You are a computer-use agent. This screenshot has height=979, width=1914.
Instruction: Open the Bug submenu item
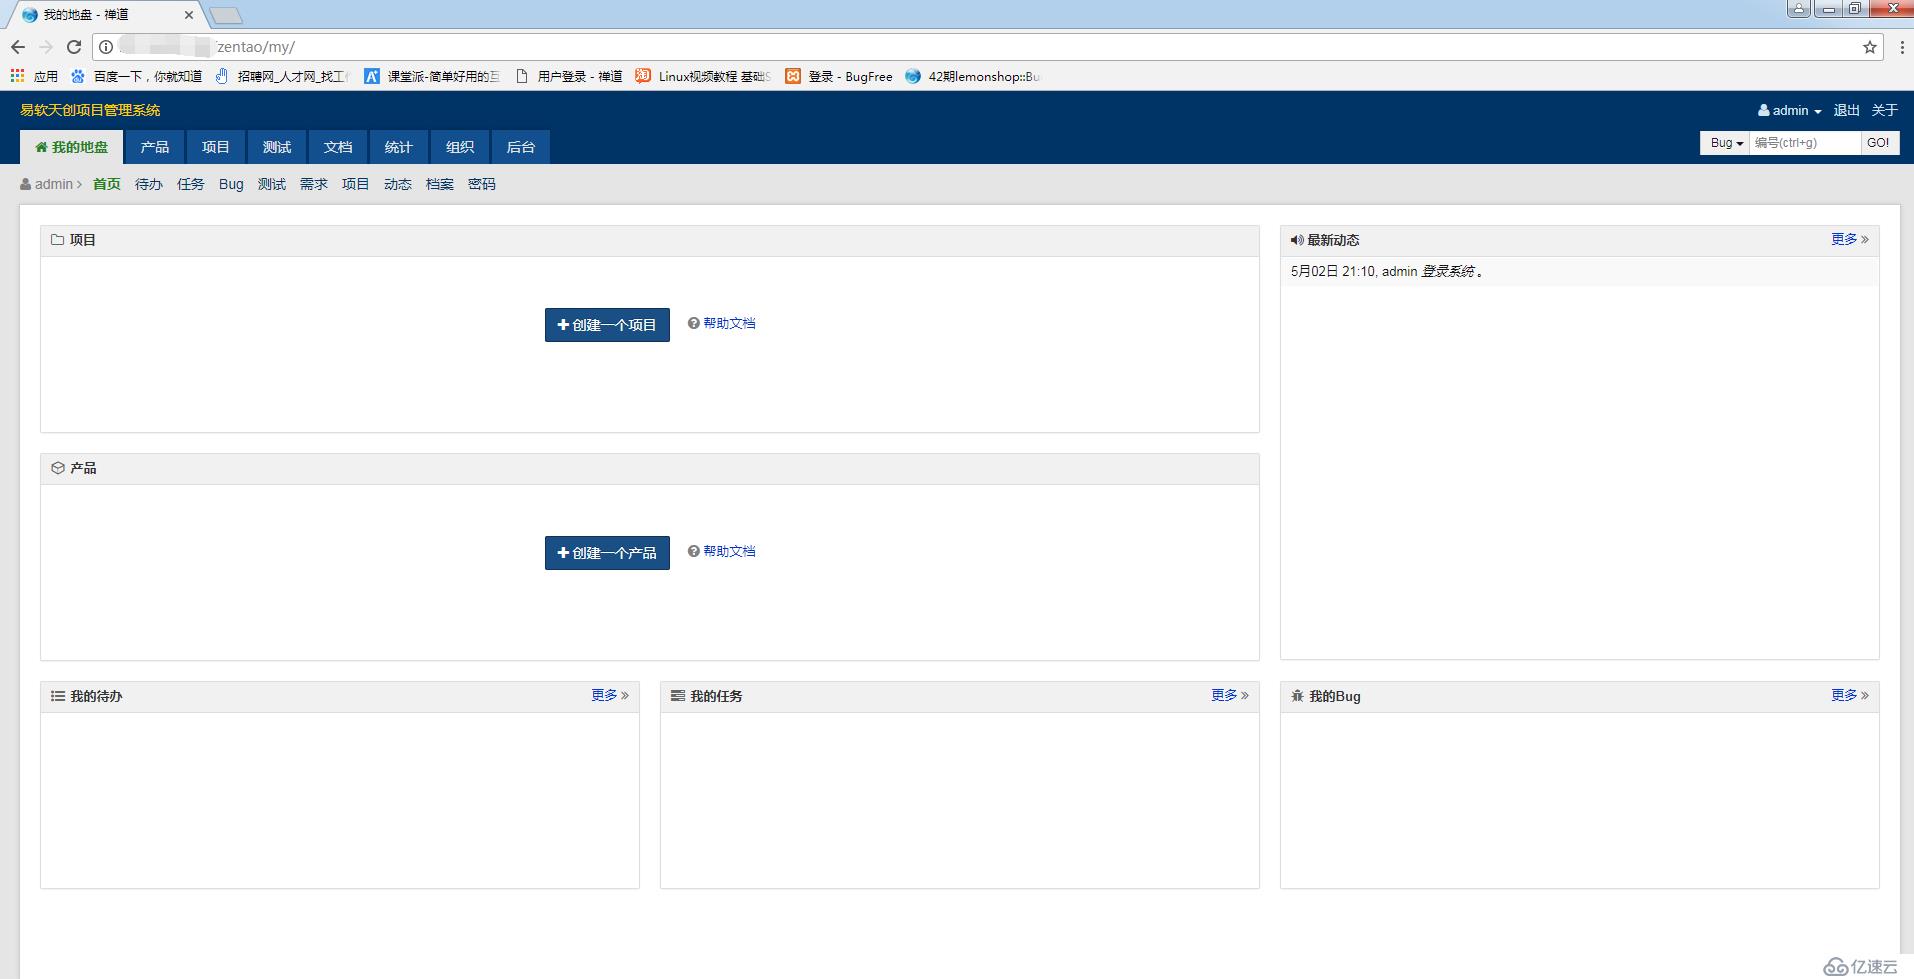pyautogui.click(x=231, y=184)
